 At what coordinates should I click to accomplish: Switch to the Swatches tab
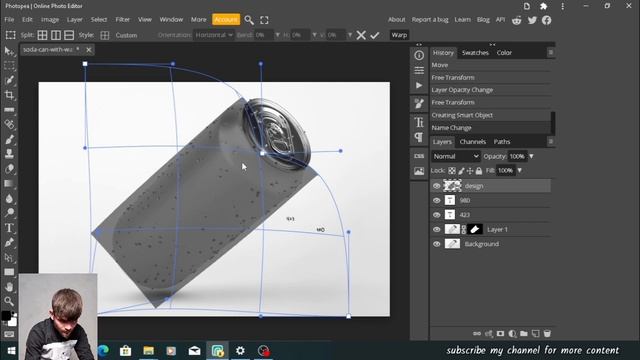click(x=475, y=53)
